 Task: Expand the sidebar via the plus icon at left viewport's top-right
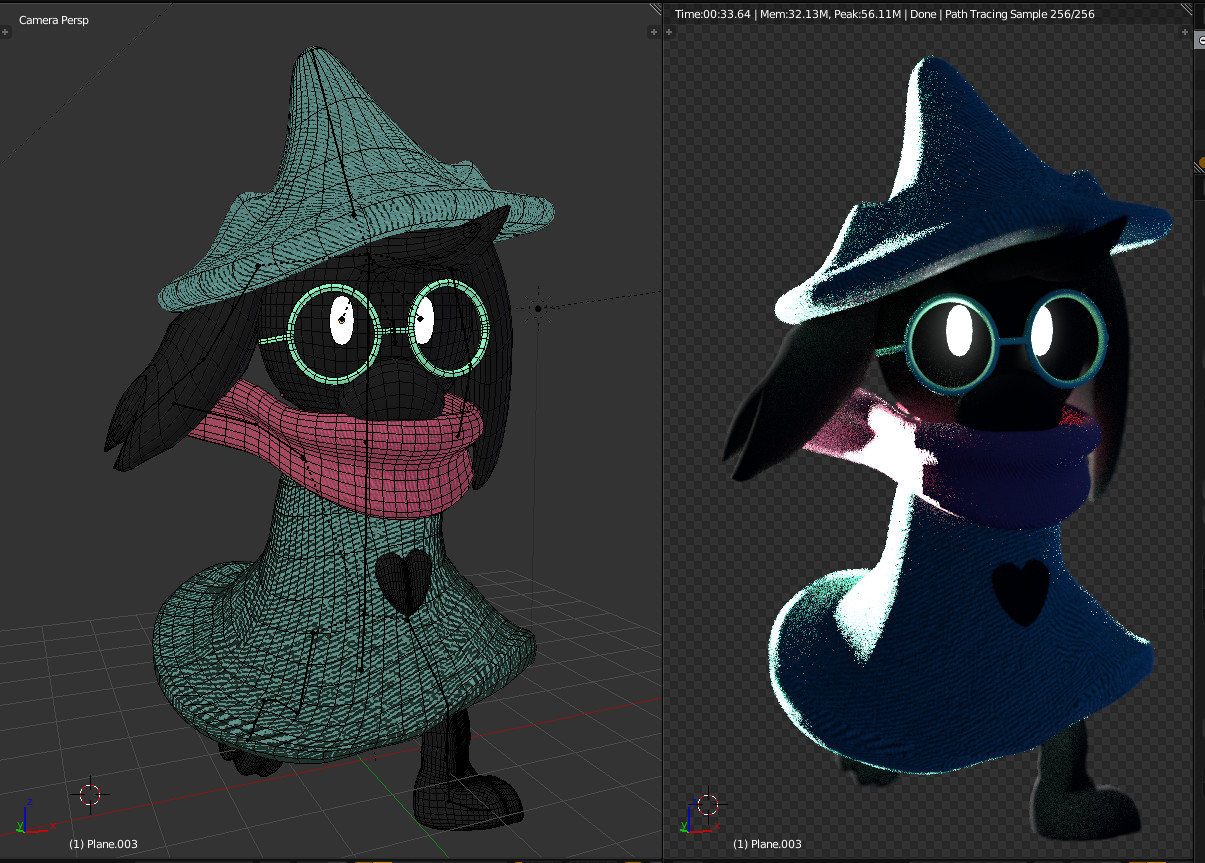[x=653, y=31]
